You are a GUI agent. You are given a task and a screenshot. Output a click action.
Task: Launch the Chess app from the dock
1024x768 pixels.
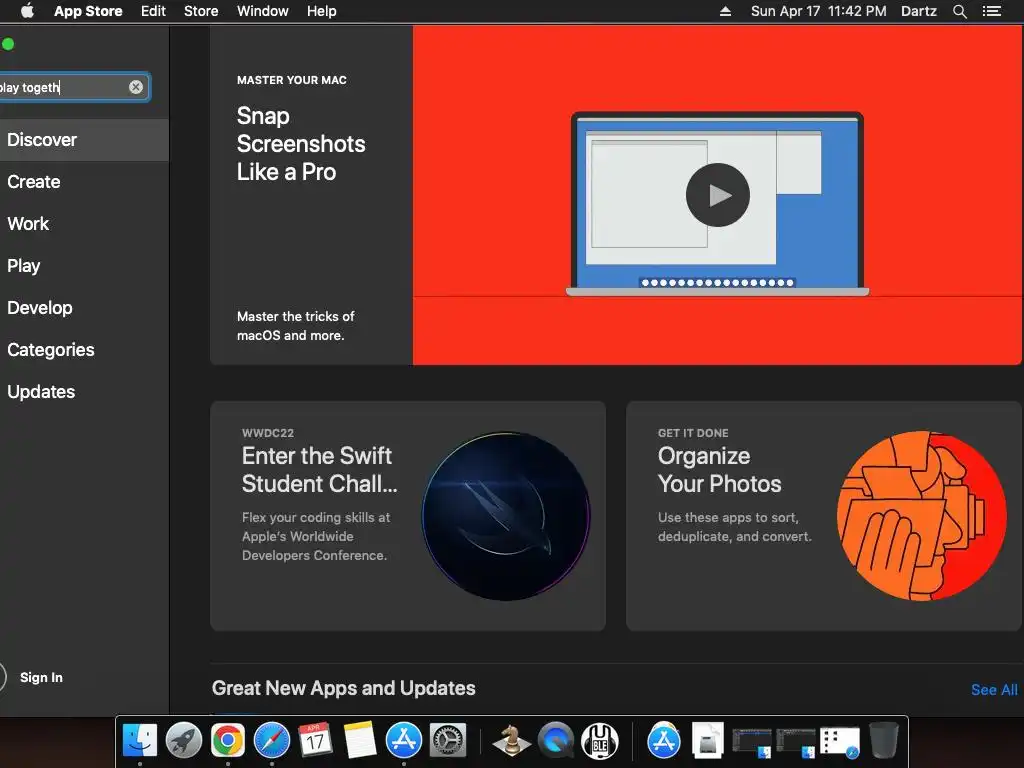tap(511, 741)
